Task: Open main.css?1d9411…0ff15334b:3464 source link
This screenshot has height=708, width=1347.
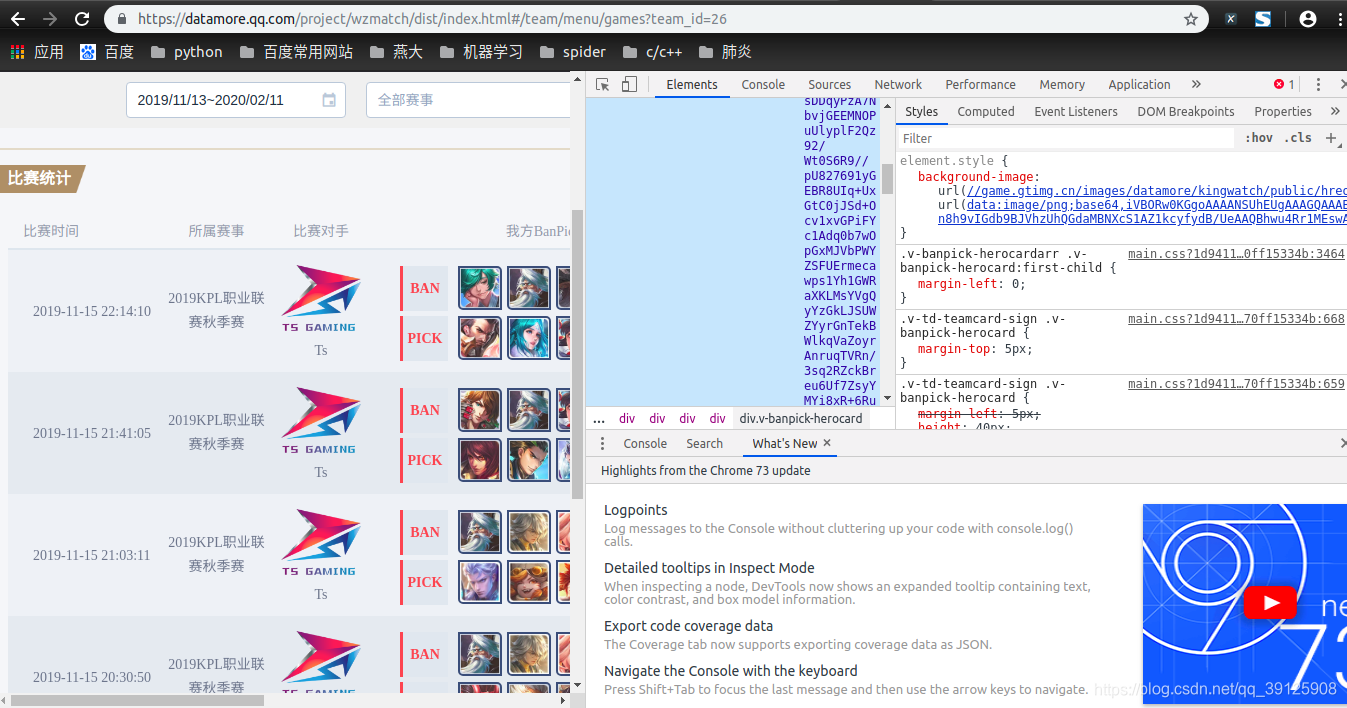Action: coord(1236,254)
